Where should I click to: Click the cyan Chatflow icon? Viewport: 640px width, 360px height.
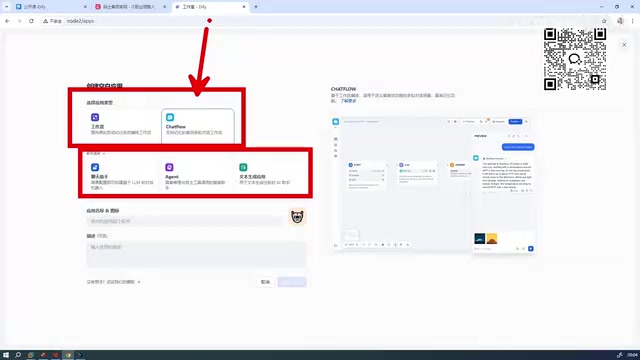click(170, 117)
